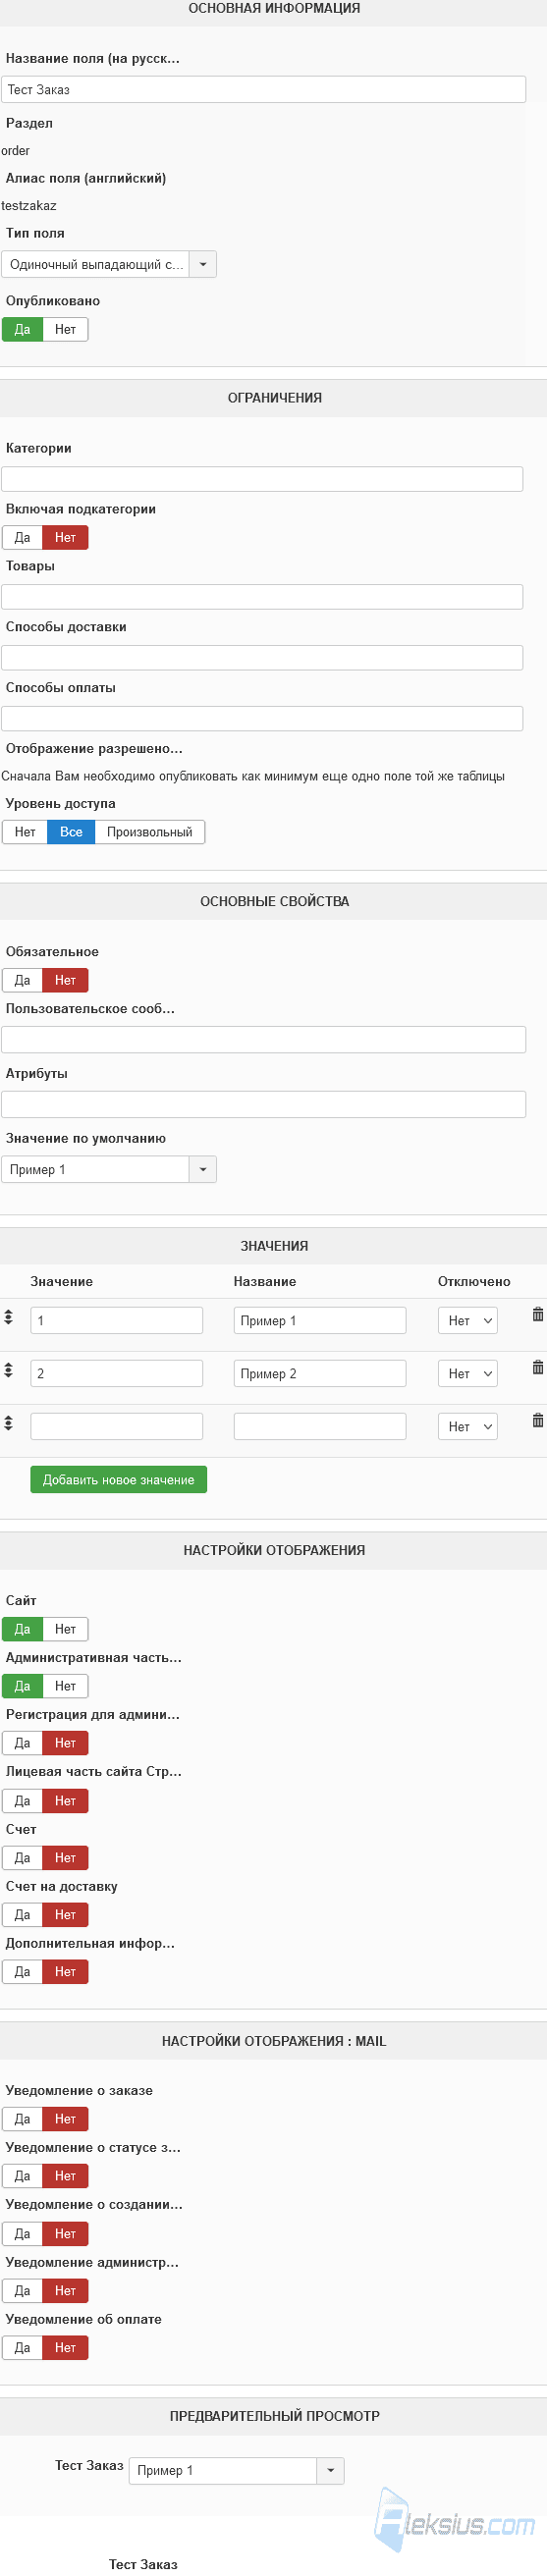
Task: Enable 'Уведомление о создании' with Да
Action: [22, 2234]
